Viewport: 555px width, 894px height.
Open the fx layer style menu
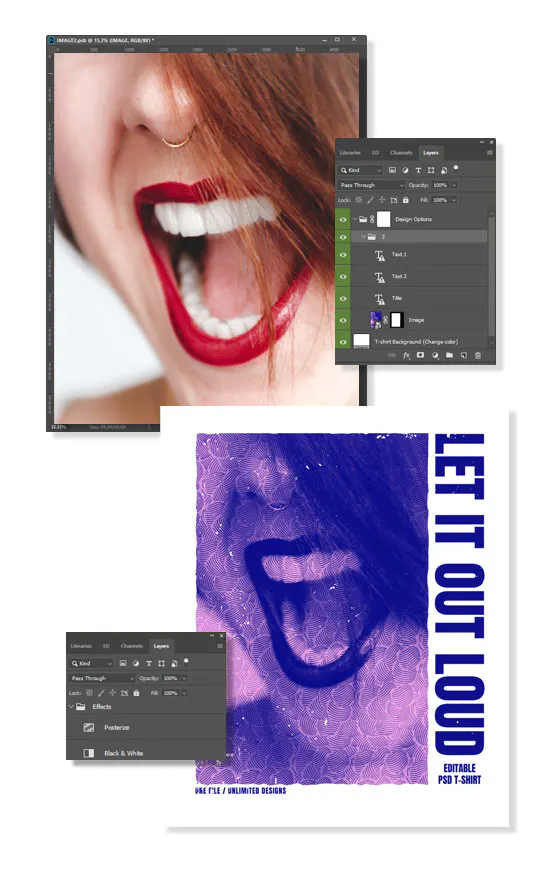coord(407,355)
